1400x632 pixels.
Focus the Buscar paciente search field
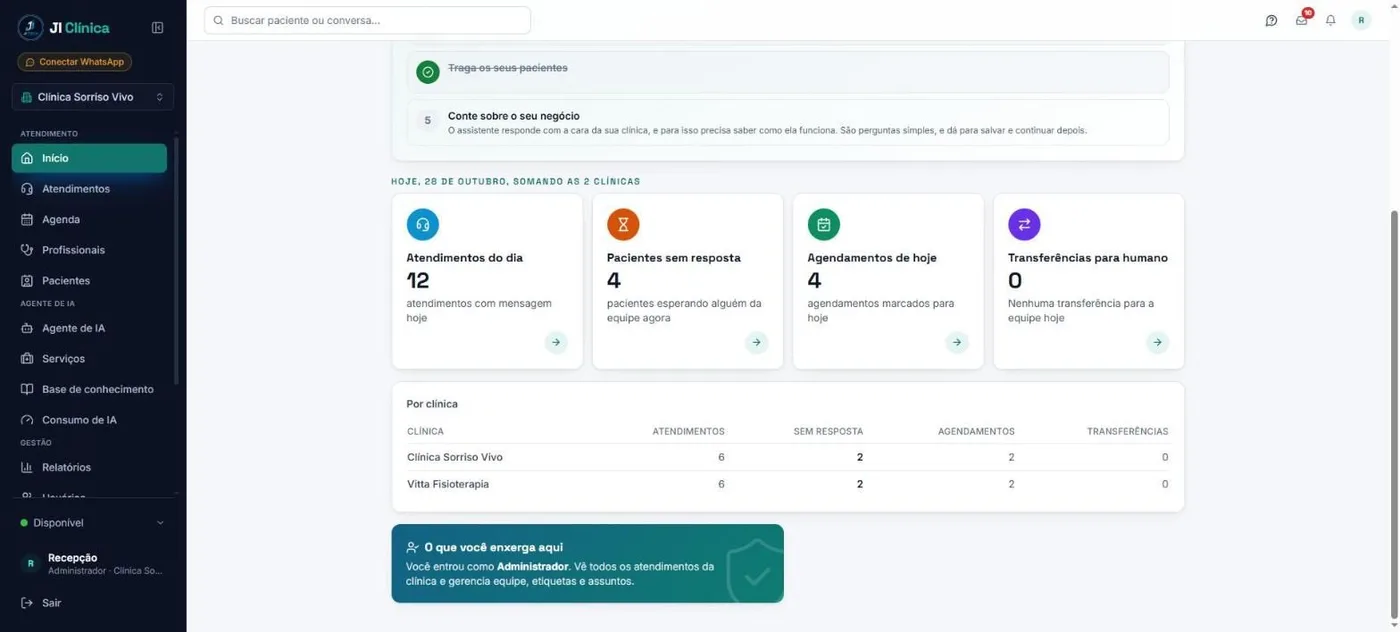pyautogui.click(x=367, y=20)
